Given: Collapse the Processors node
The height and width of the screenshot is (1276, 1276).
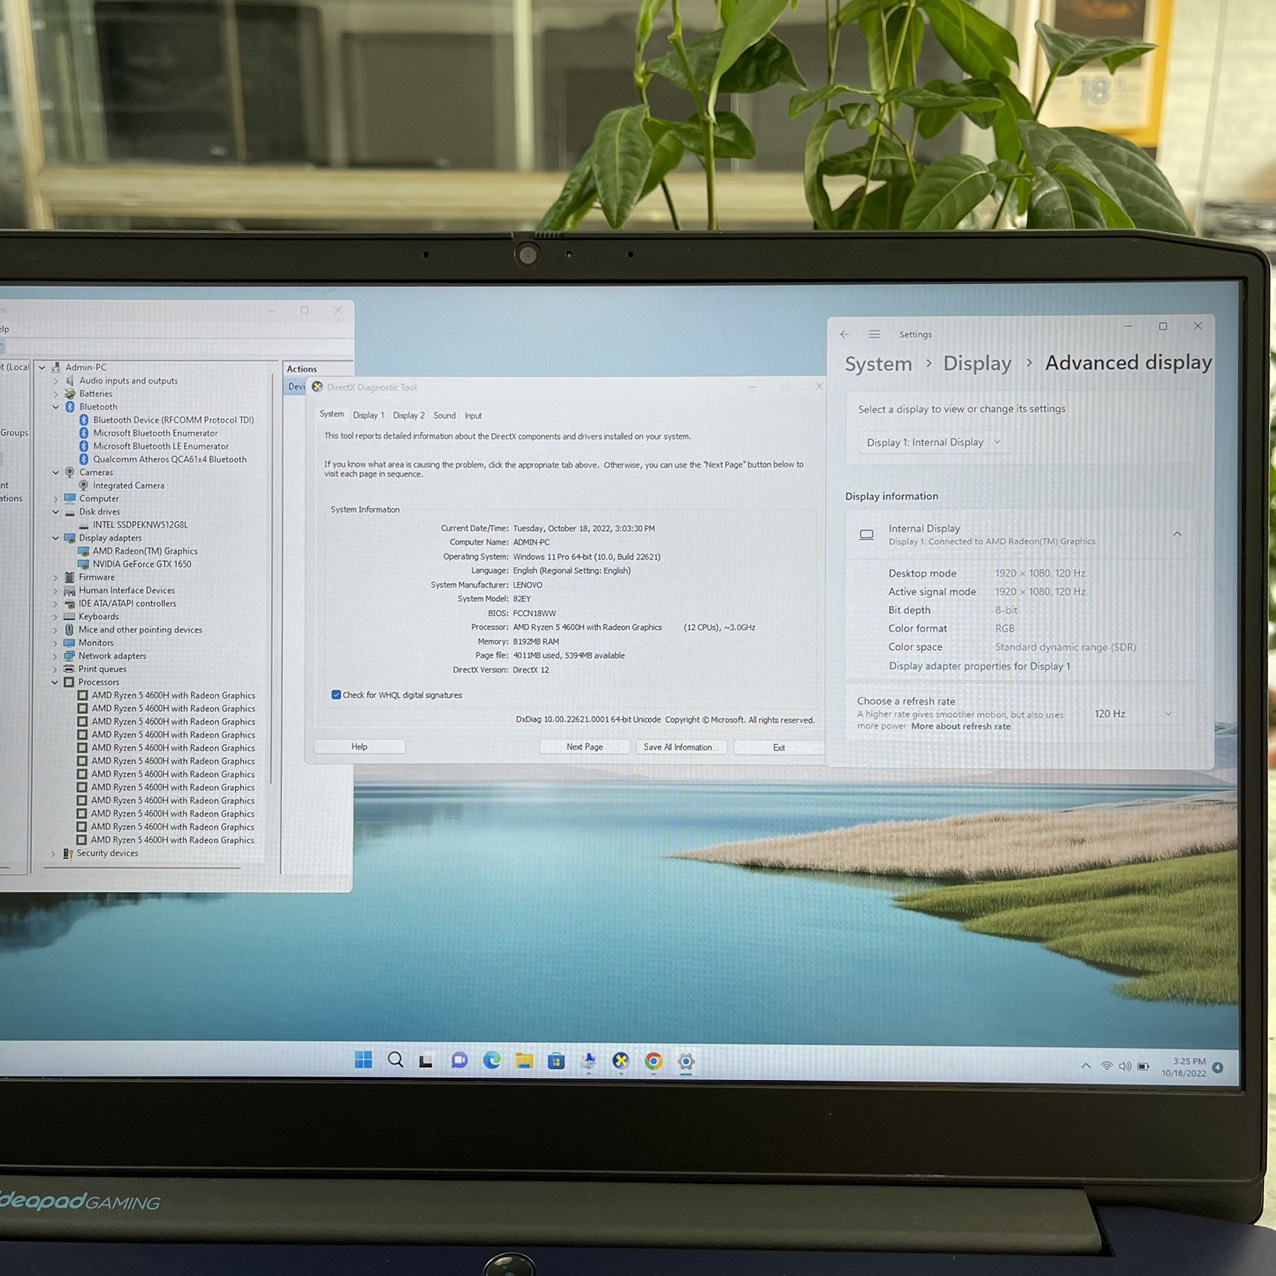Looking at the screenshot, I should 55,682.
